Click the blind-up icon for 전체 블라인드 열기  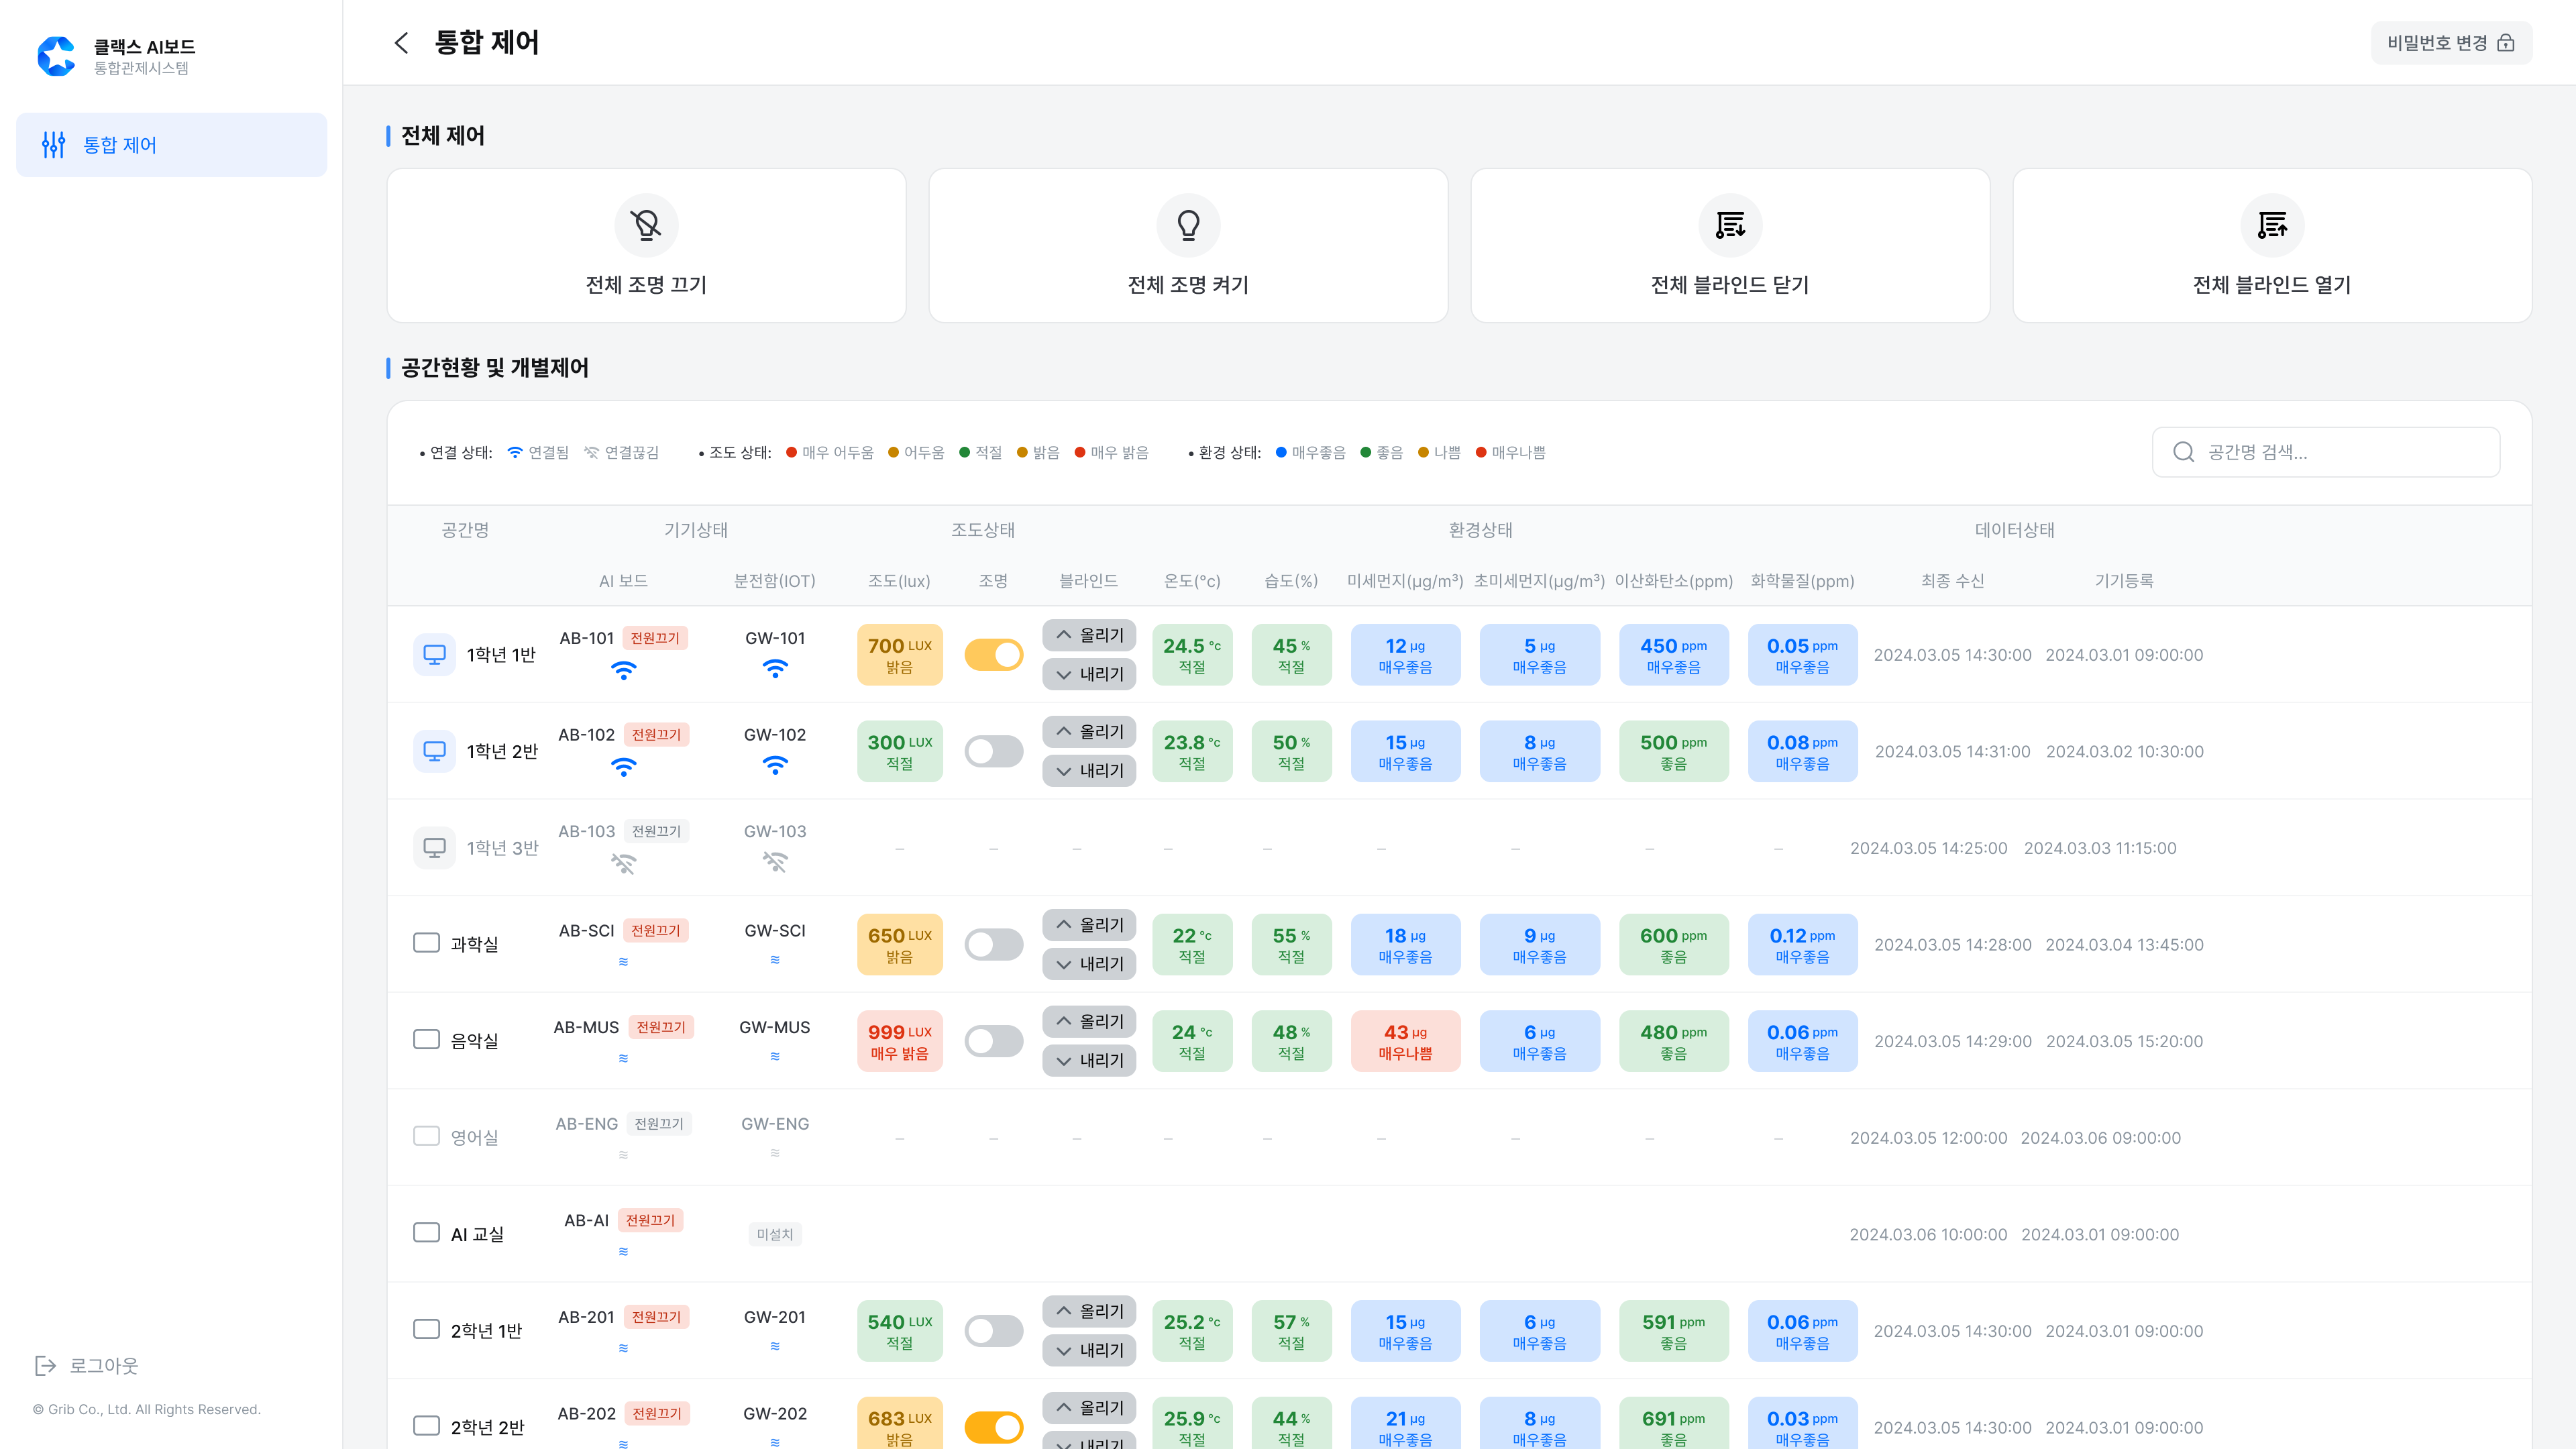point(2272,225)
